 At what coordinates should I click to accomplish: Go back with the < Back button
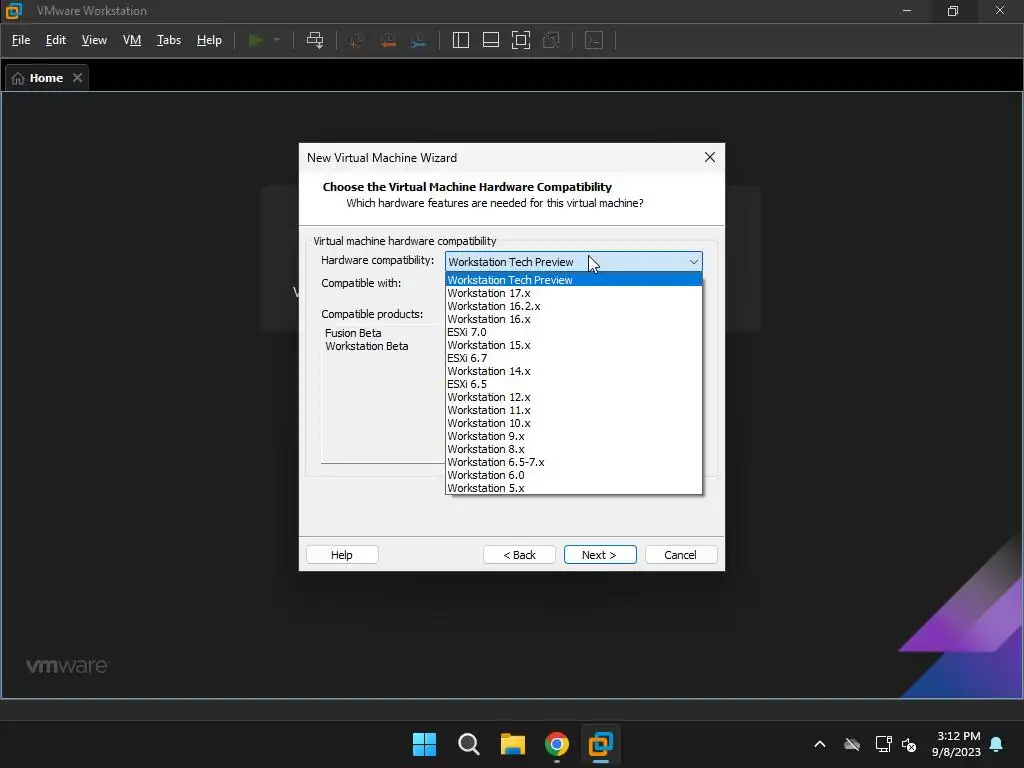pos(519,555)
